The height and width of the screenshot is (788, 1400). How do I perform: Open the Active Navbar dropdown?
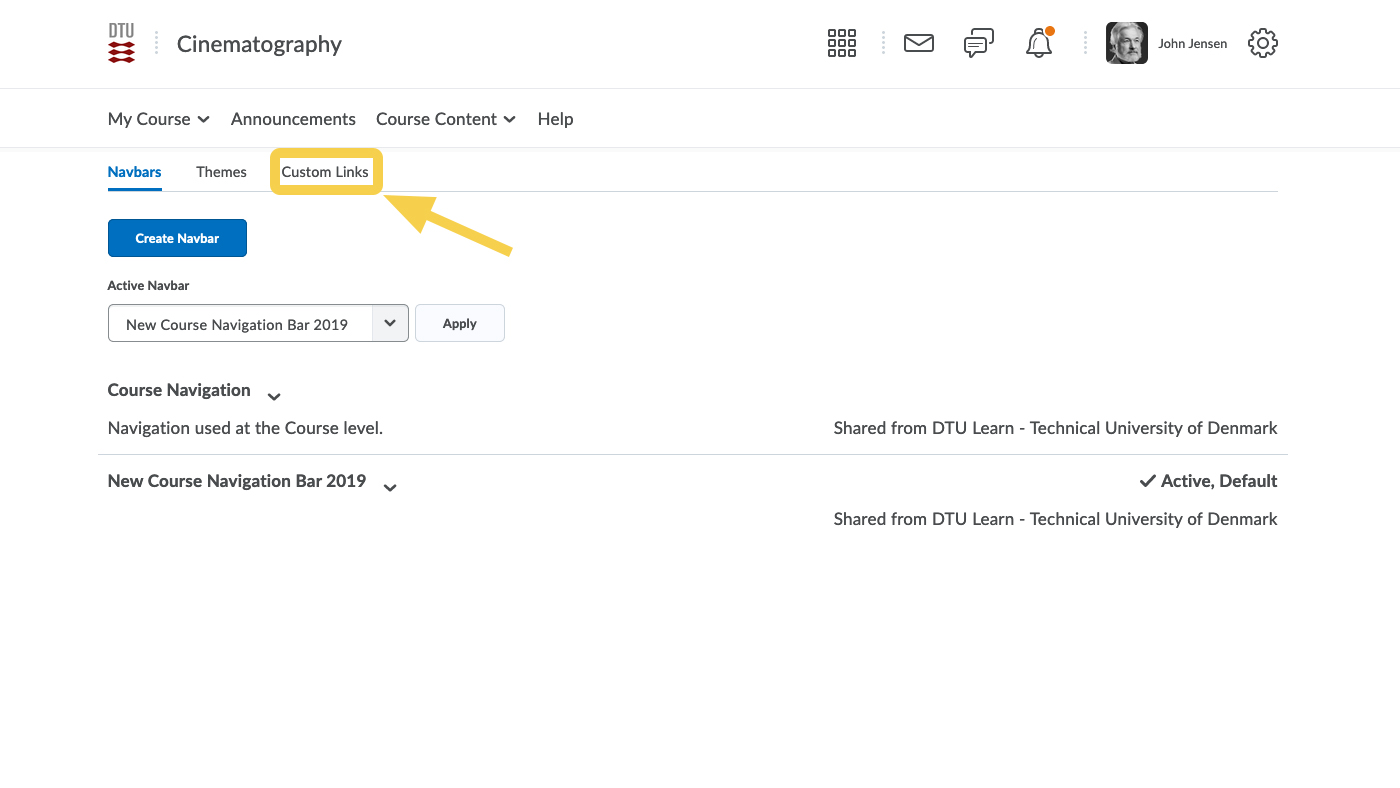[x=258, y=324]
